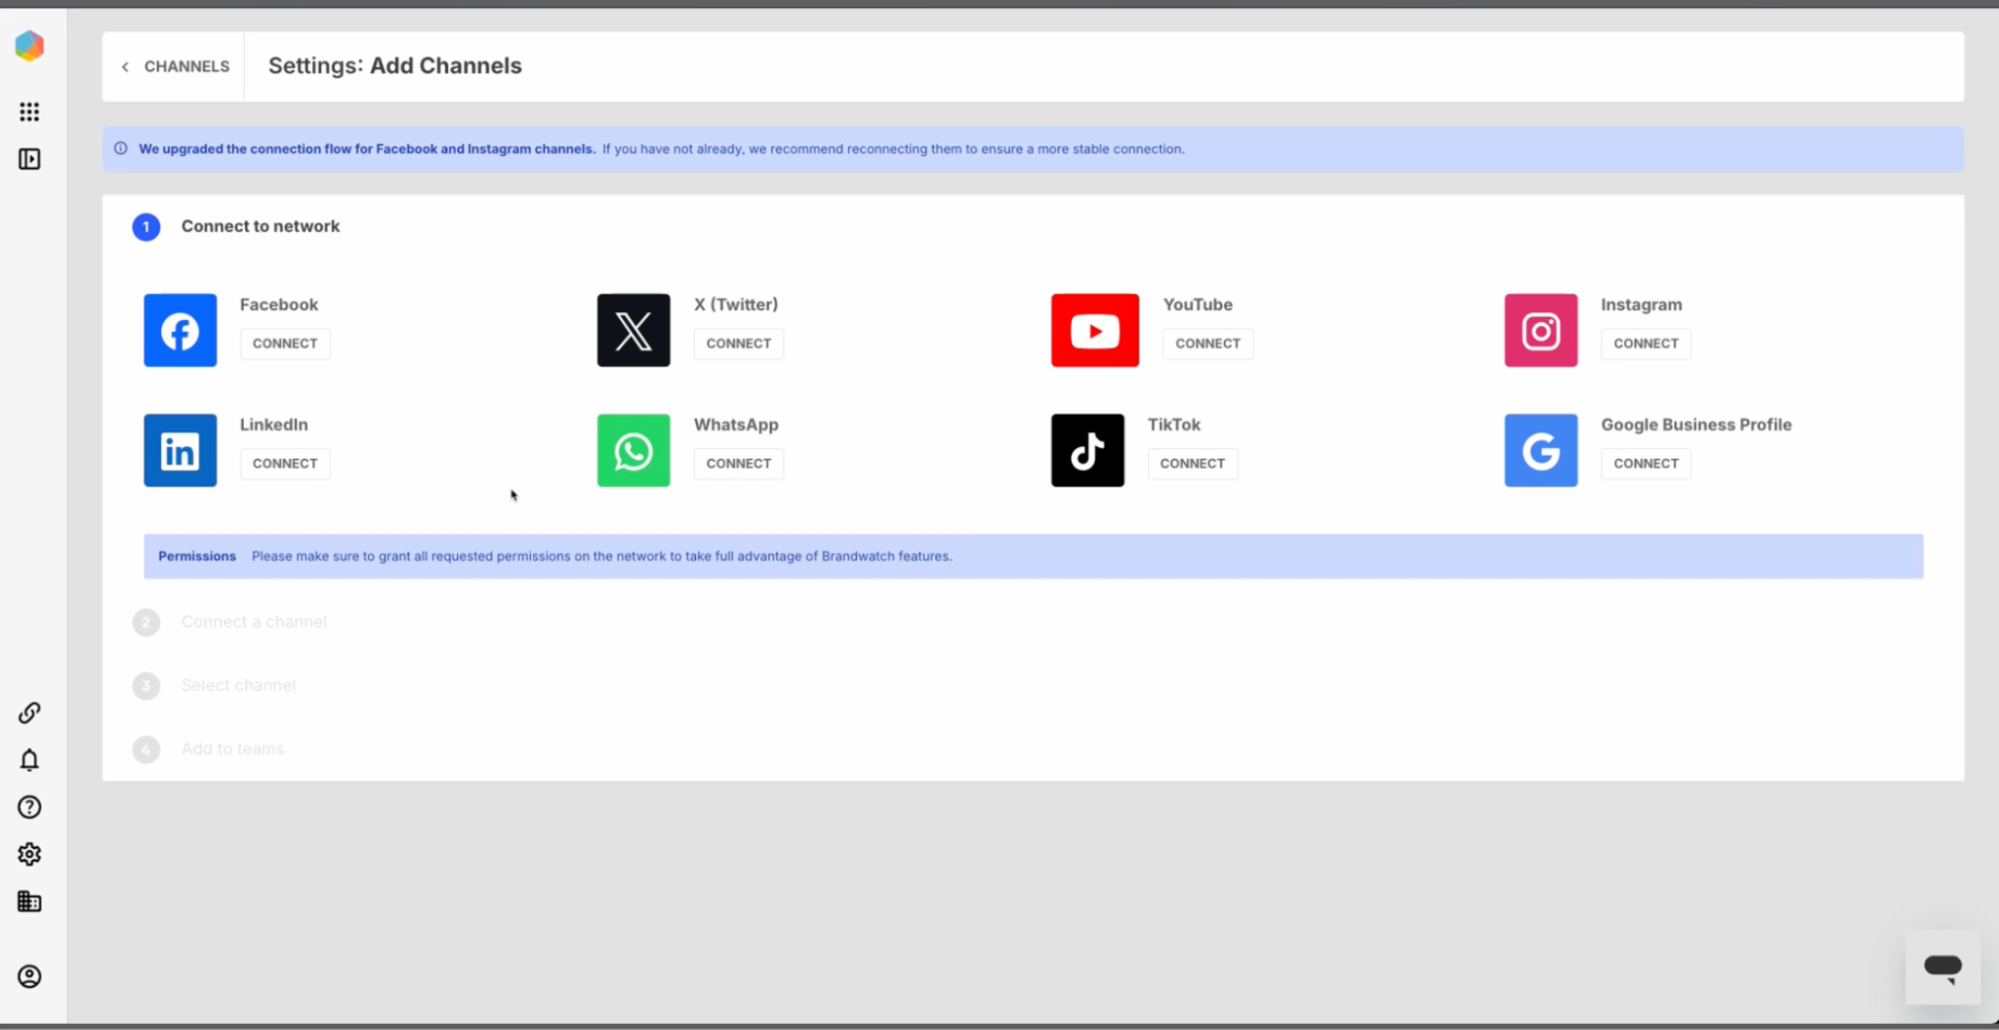This screenshot has width=1999, height=1030.
Task: Connect Google Business Profile
Action: (1646, 463)
